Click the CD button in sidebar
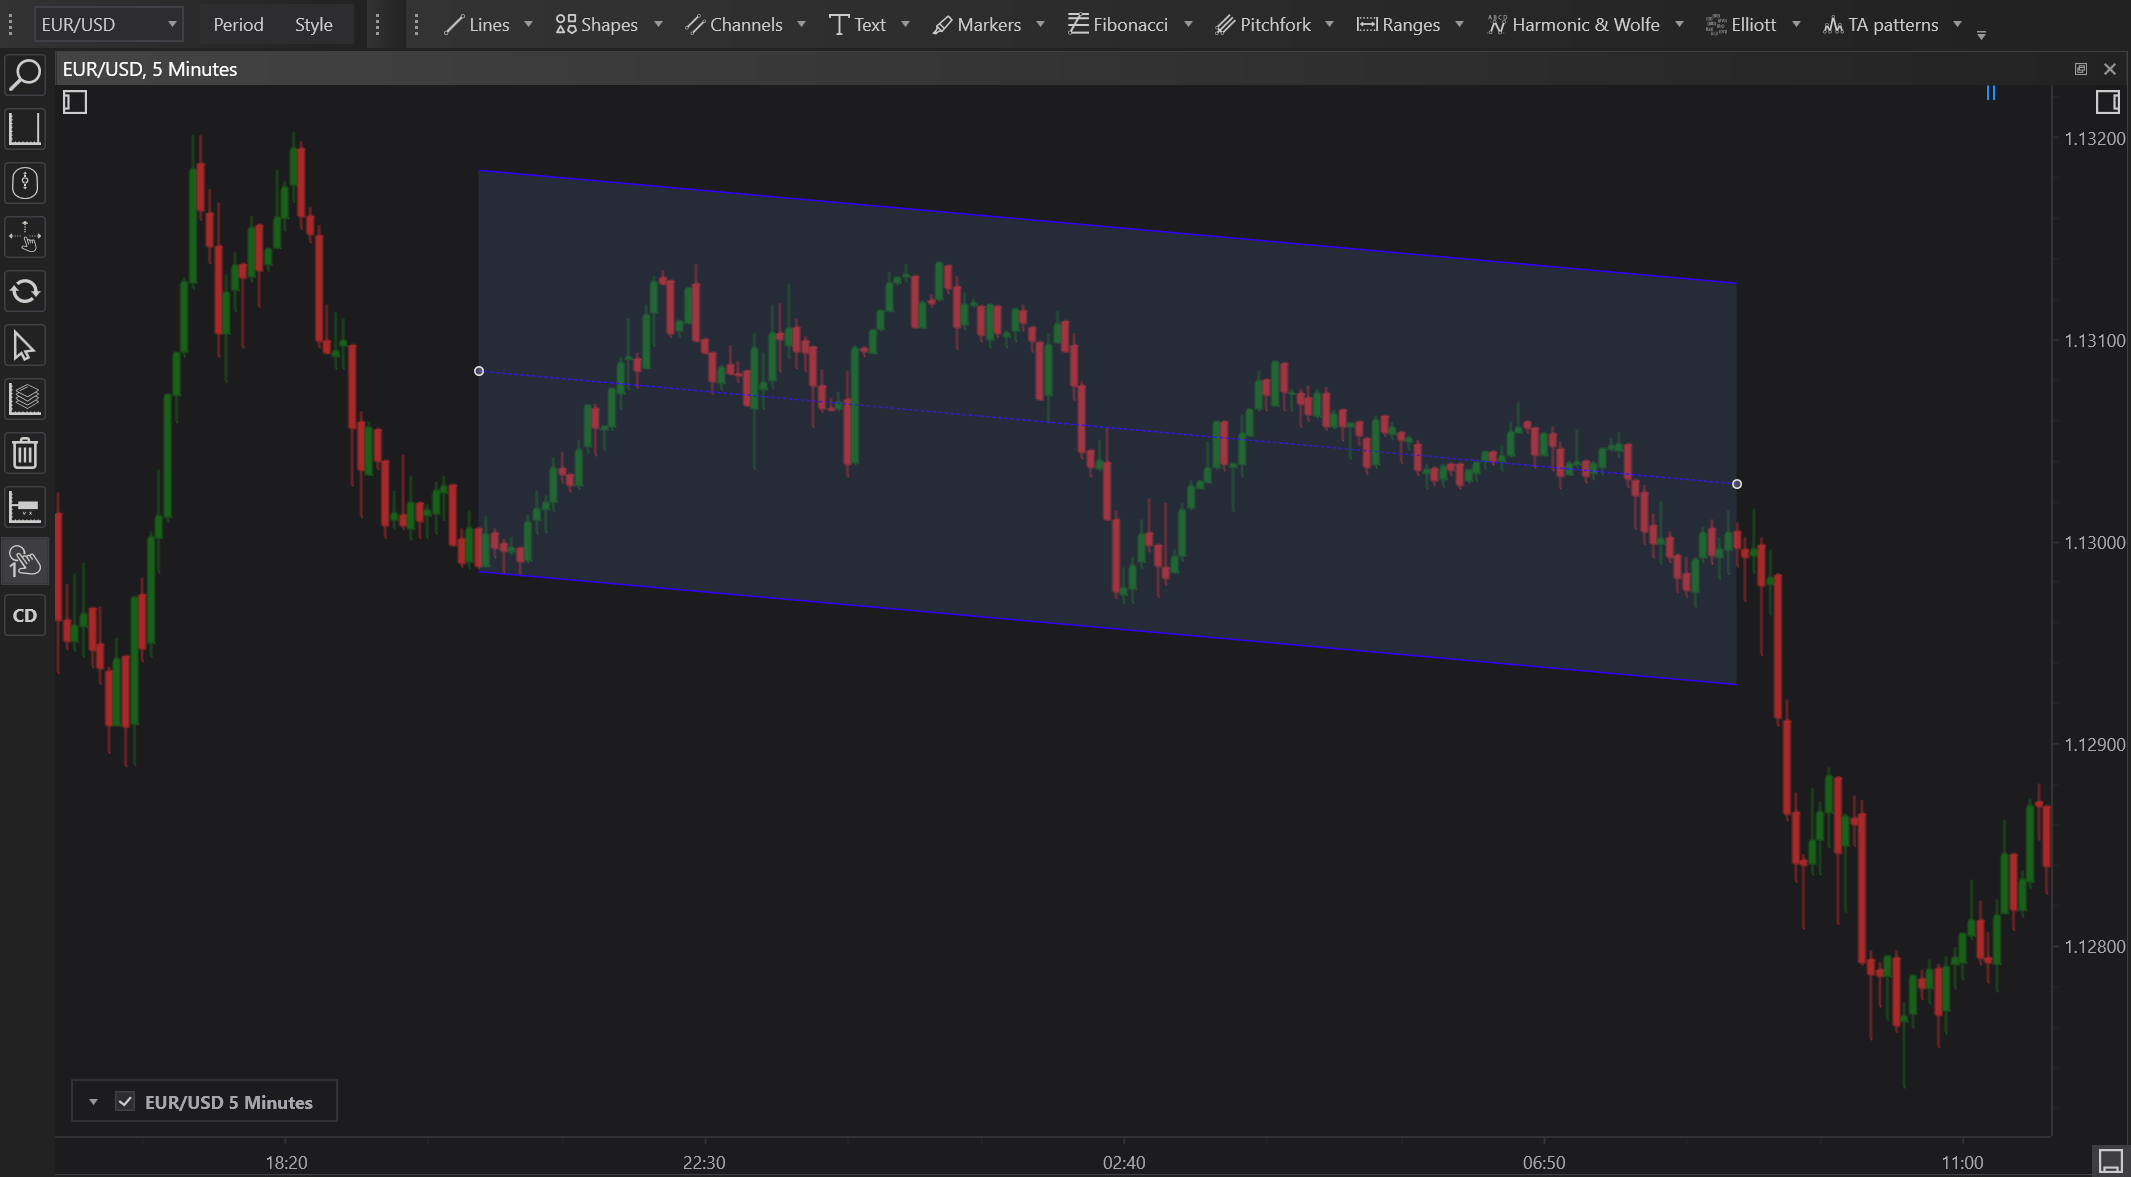 [x=25, y=615]
